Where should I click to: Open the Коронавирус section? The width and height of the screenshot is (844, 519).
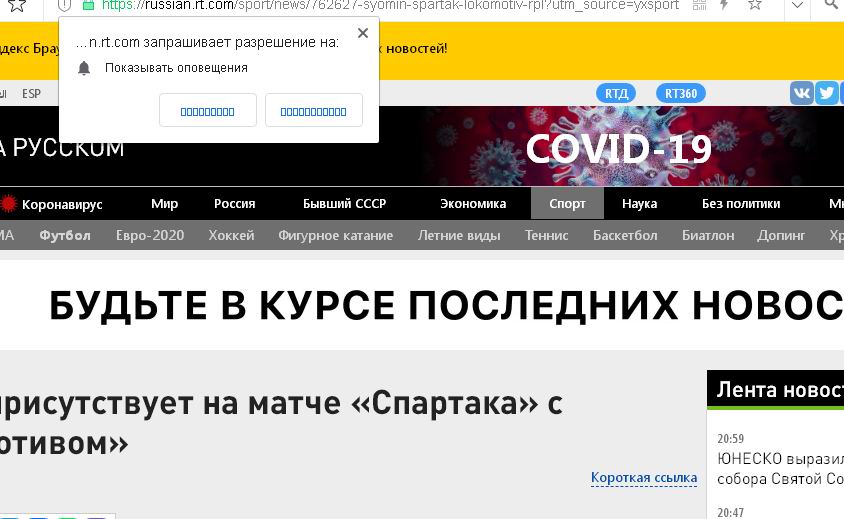[52, 204]
